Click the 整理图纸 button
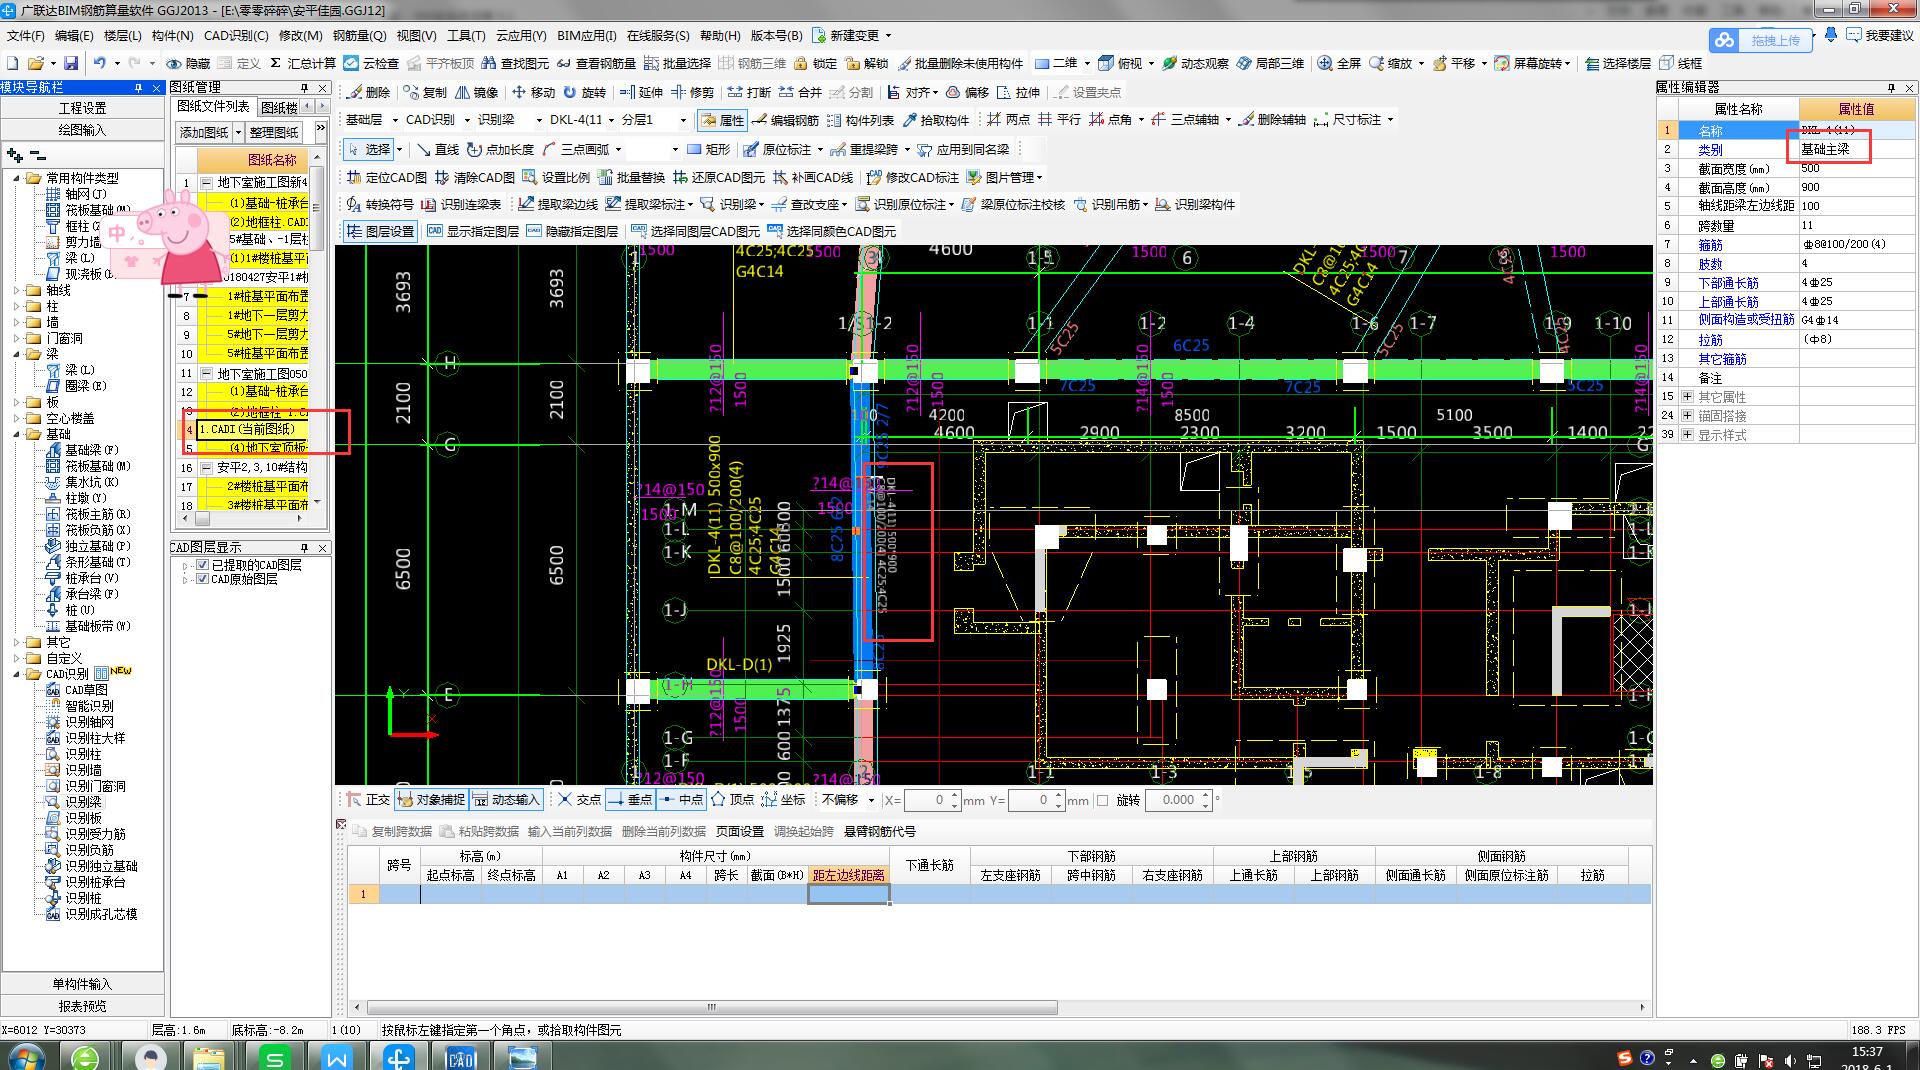Viewport: 1920px width, 1070px height. (x=275, y=132)
